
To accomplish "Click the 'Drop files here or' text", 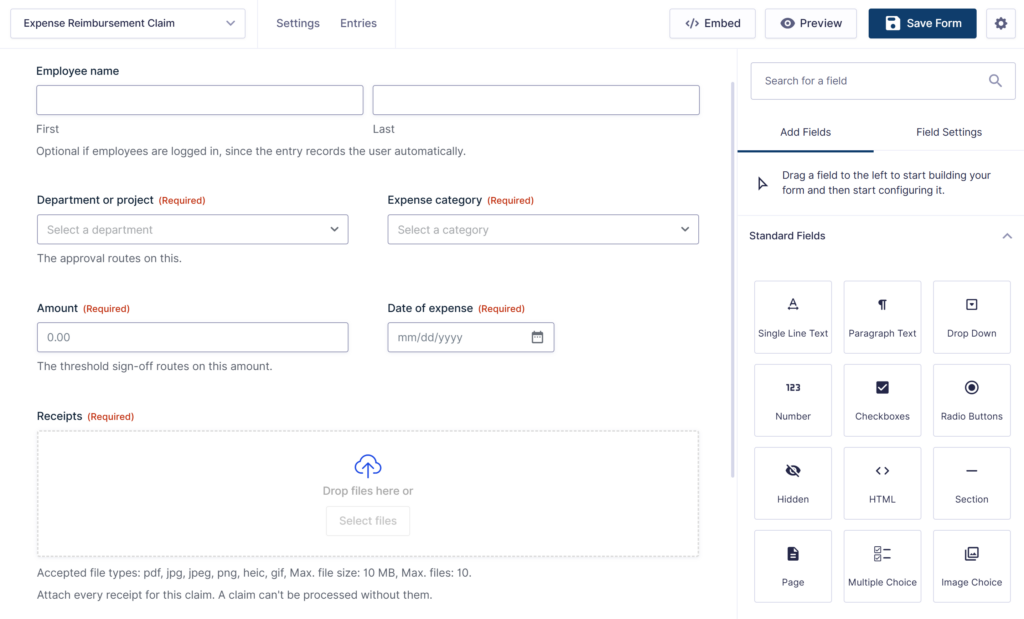I will coord(368,491).
